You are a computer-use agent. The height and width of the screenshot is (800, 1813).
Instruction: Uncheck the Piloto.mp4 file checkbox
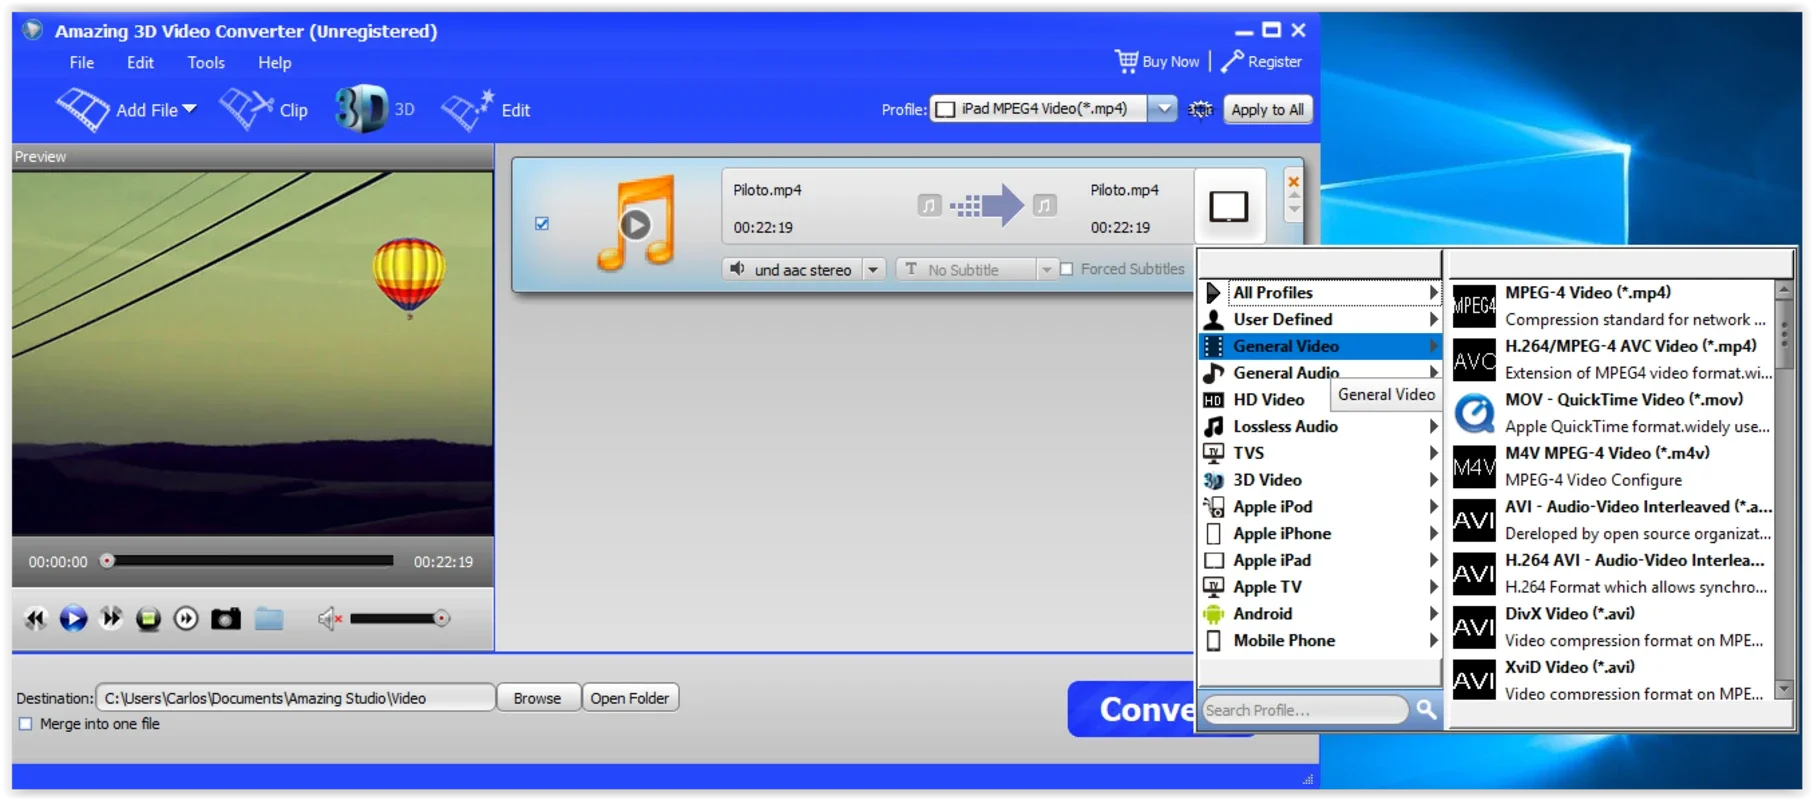[542, 224]
